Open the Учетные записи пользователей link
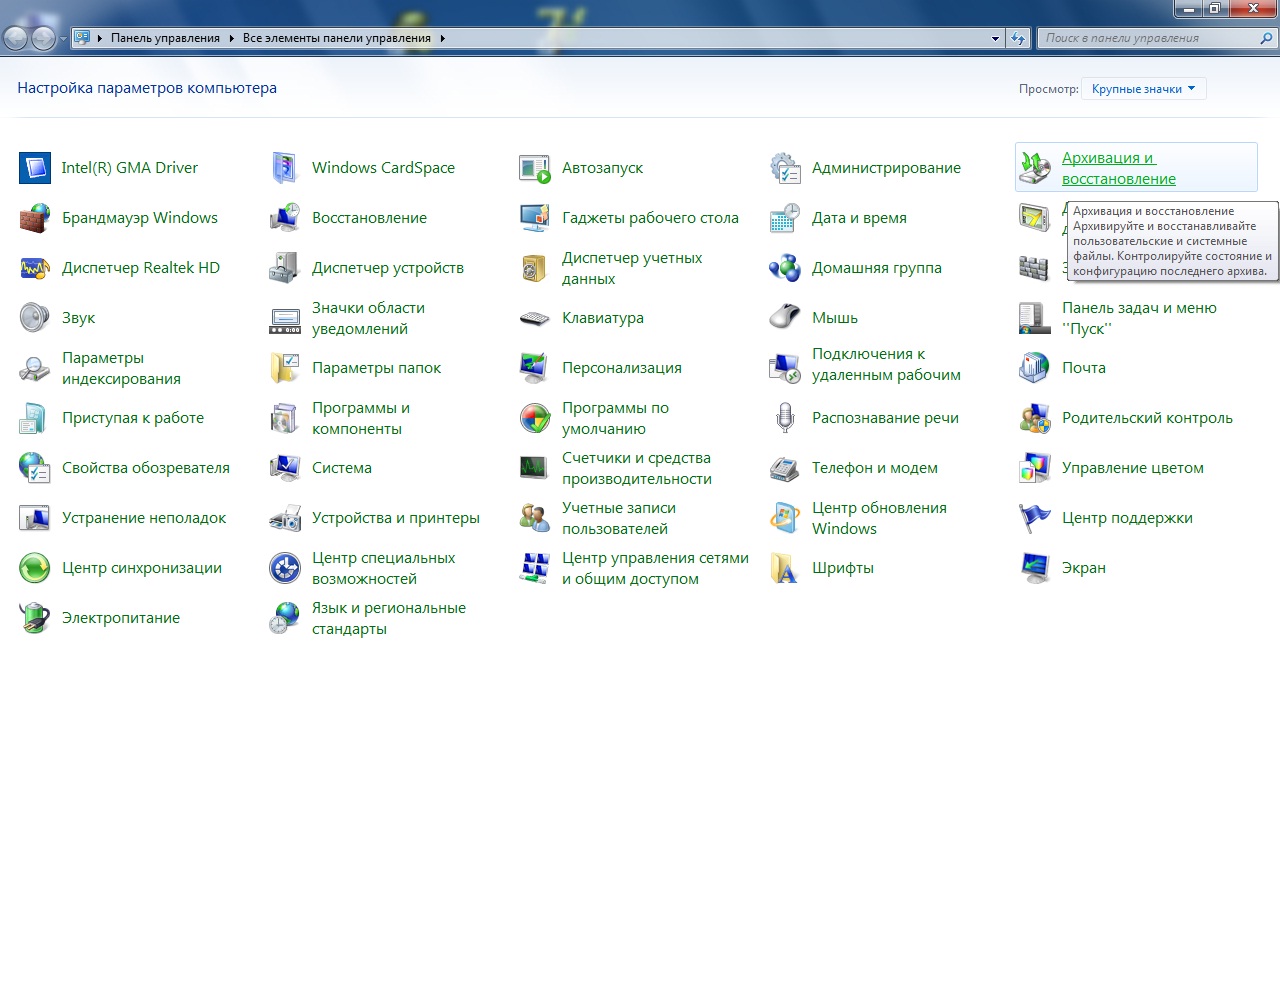This screenshot has height=984, width=1280. [x=619, y=518]
